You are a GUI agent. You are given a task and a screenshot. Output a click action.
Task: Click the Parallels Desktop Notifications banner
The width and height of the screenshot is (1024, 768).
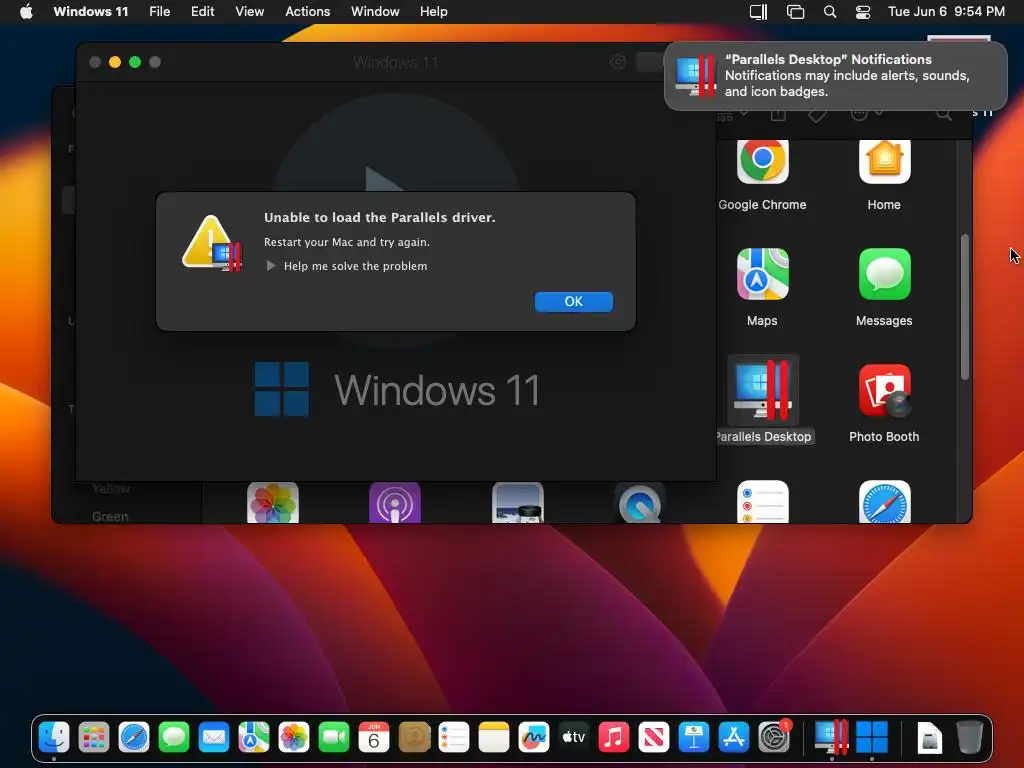(x=835, y=76)
